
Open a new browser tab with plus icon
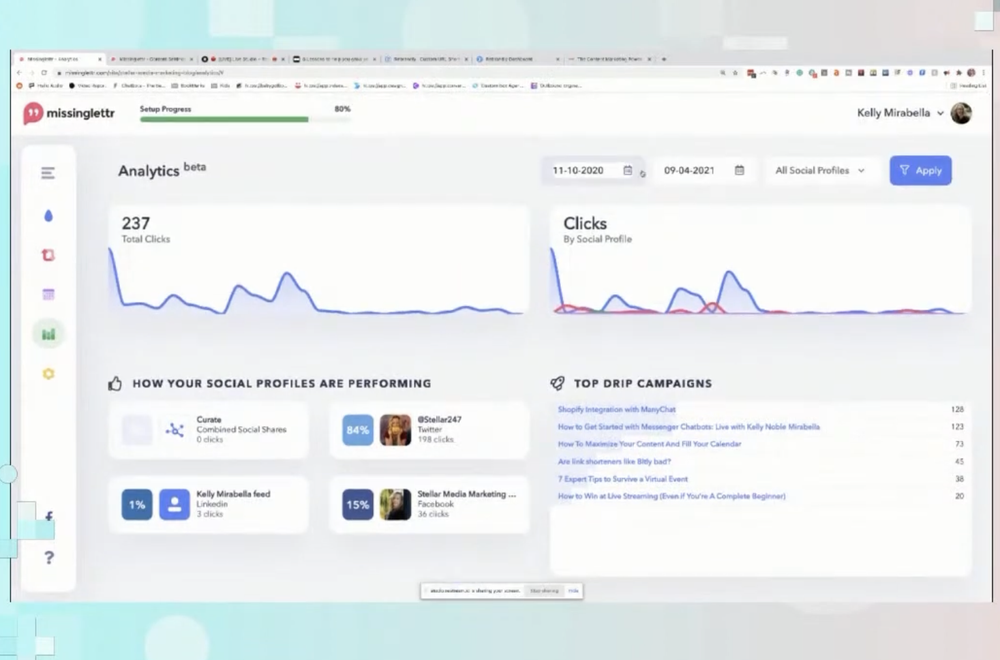point(664,59)
